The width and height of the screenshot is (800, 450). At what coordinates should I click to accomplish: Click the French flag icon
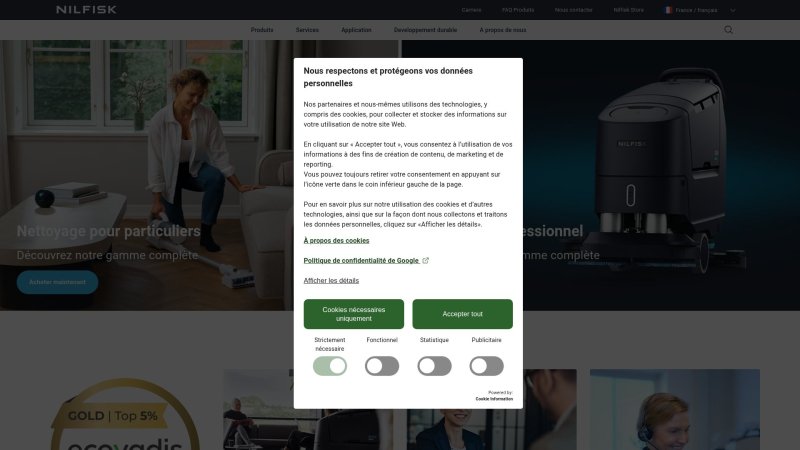click(x=668, y=10)
